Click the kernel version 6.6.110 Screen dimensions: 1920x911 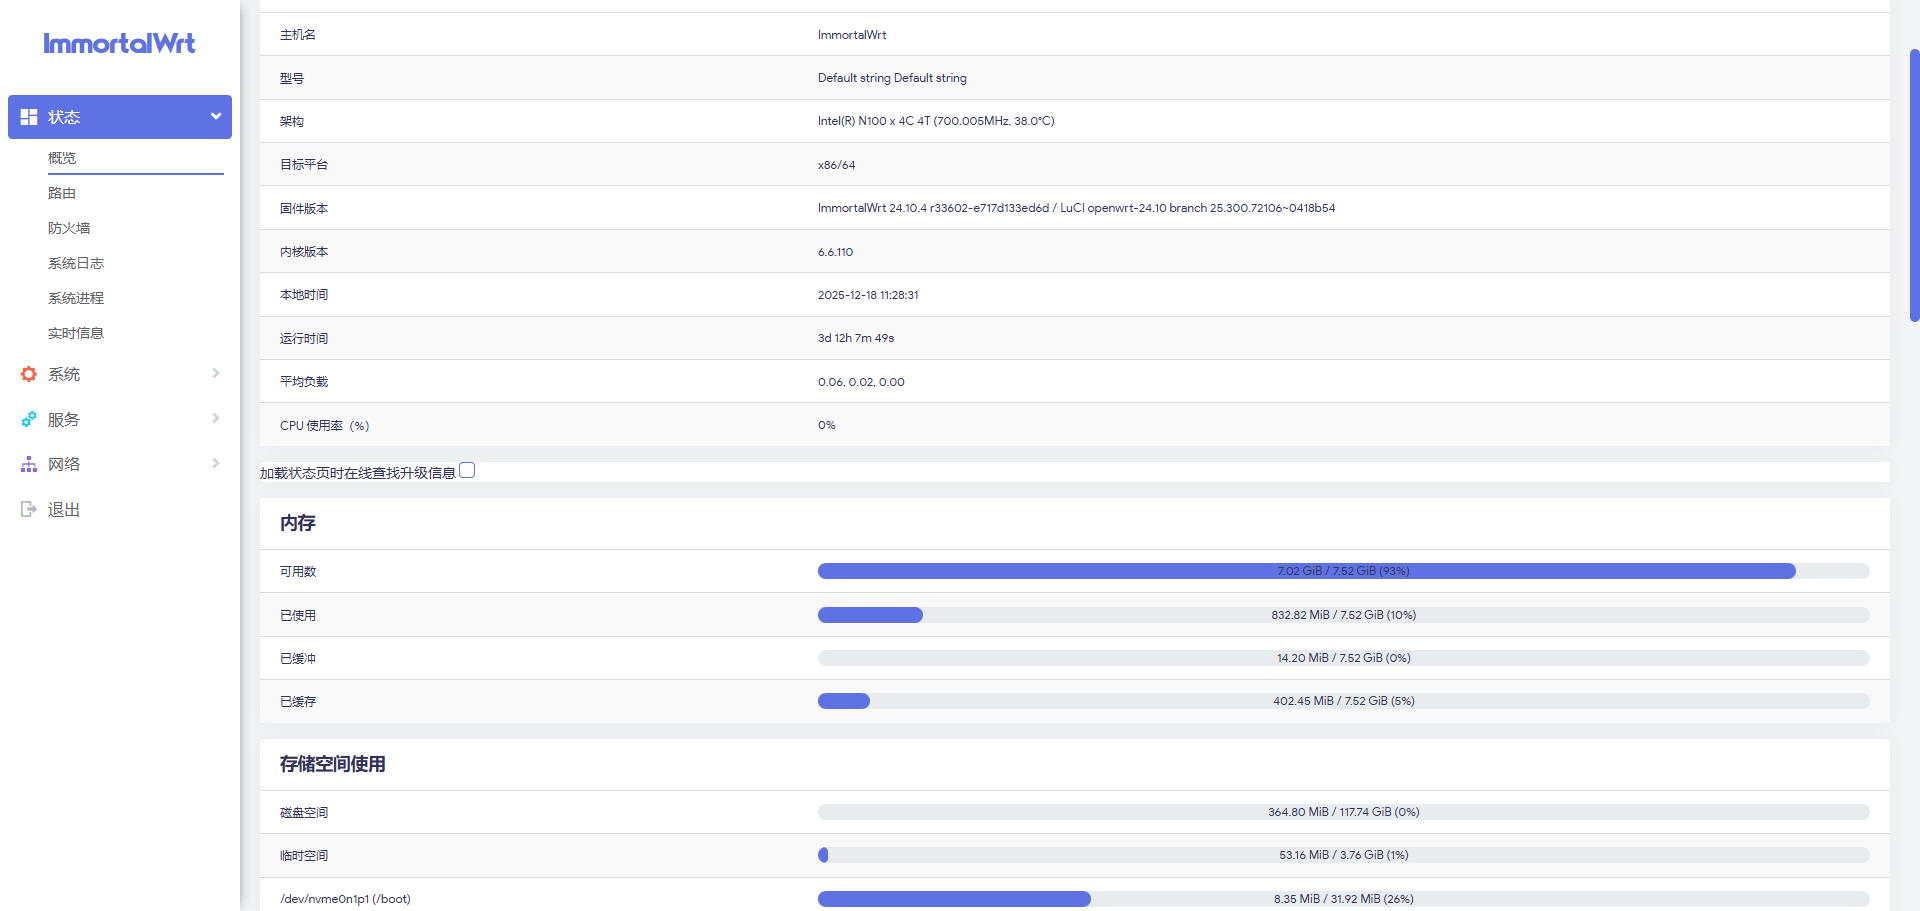coord(835,252)
